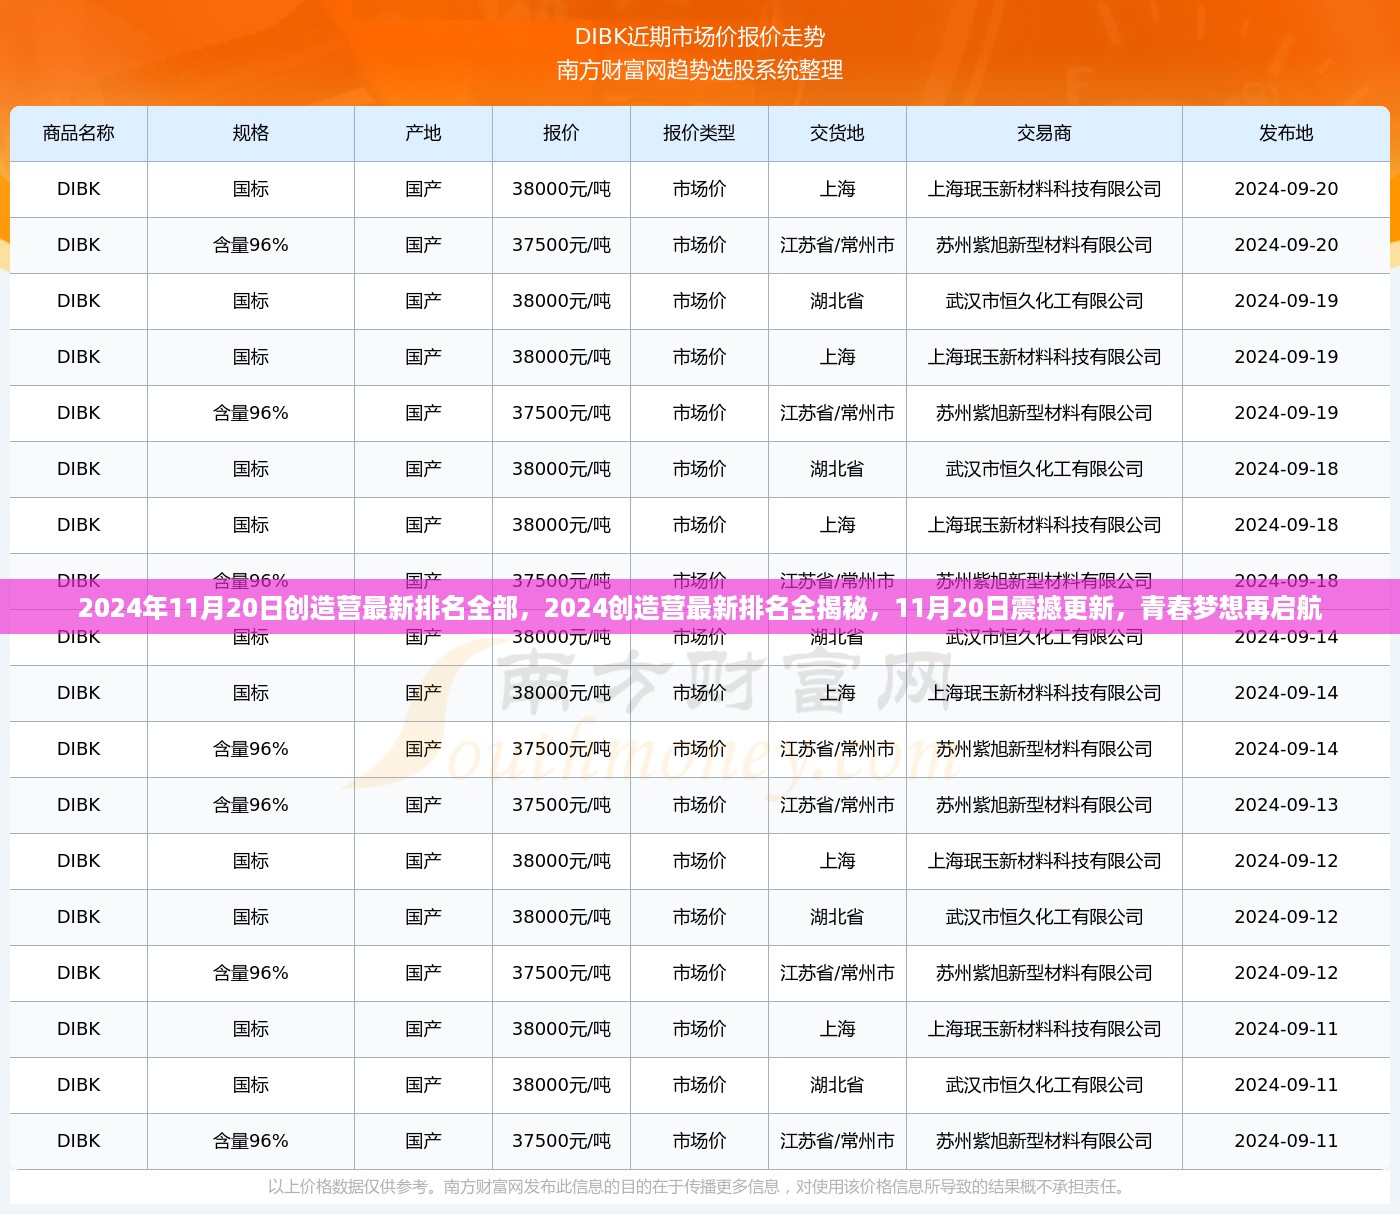1400x1214 pixels.
Task: Select 武汉市恒久化工有限公司 in the 2024-09-18 row
Action: click(x=1044, y=469)
